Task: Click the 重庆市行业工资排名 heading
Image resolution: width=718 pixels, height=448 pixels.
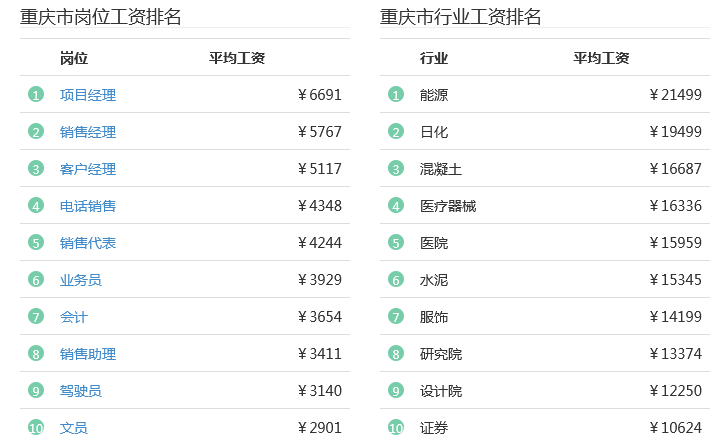Action: coord(460,17)
